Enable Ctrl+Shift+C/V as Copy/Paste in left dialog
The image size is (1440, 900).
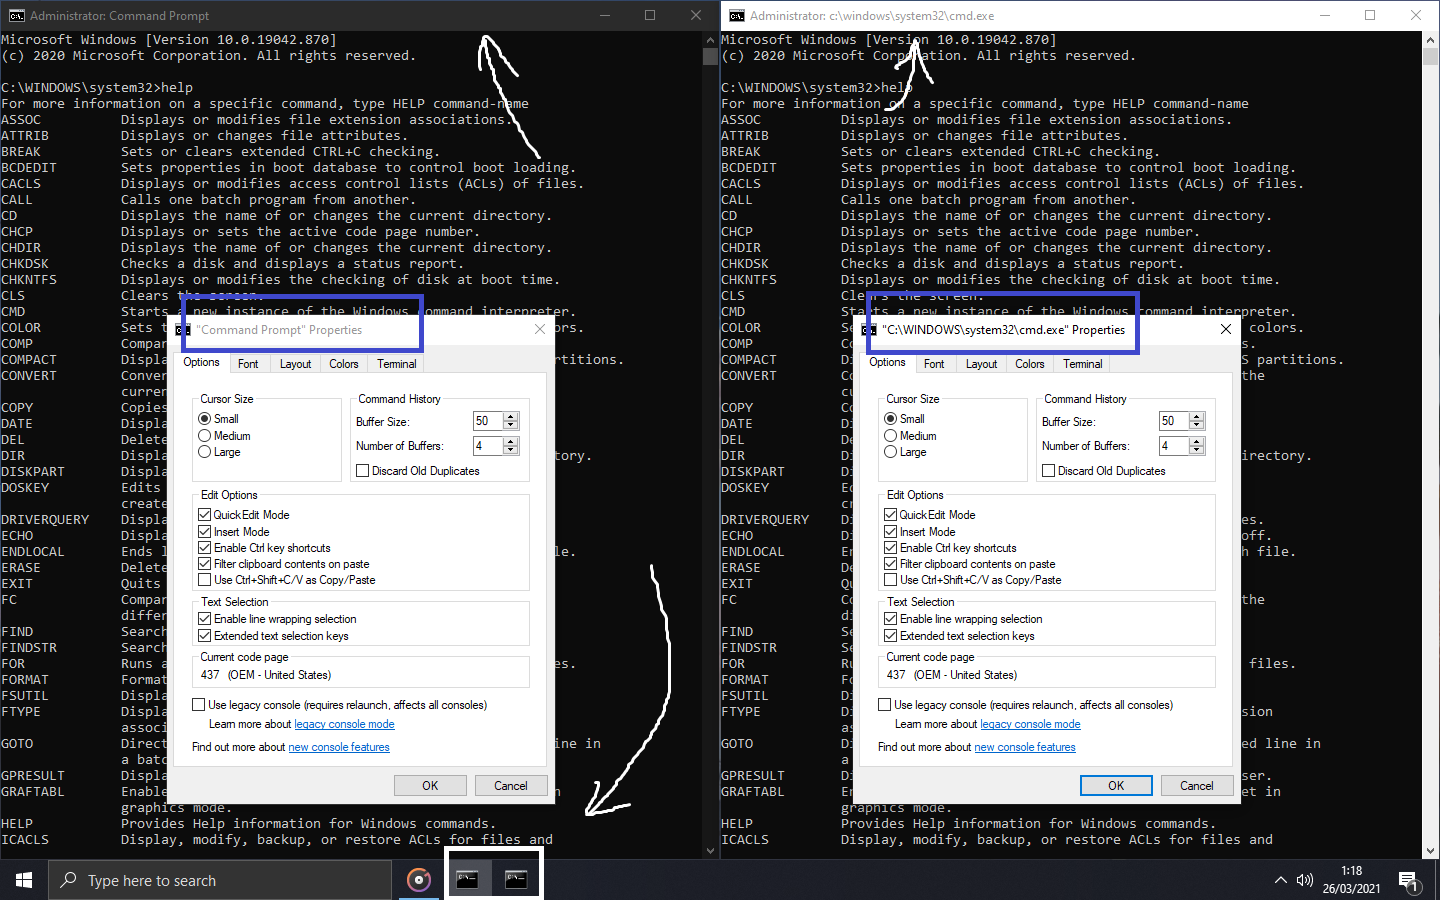pyautogui.click(x=205, y=580)
